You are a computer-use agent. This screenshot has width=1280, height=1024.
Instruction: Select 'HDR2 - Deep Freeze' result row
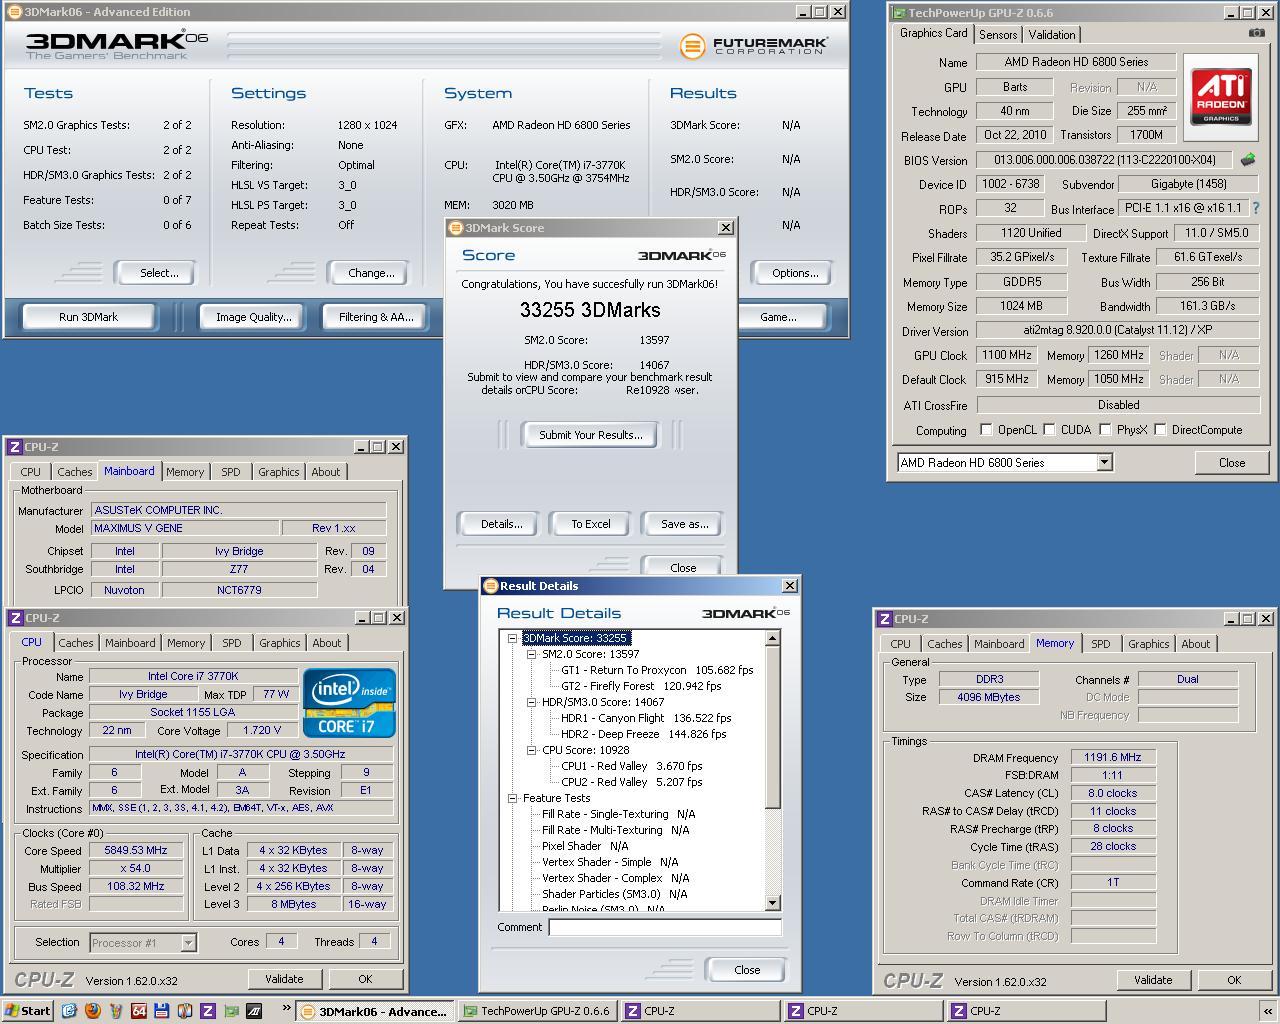pyautogui.click(x=643, y=734)
